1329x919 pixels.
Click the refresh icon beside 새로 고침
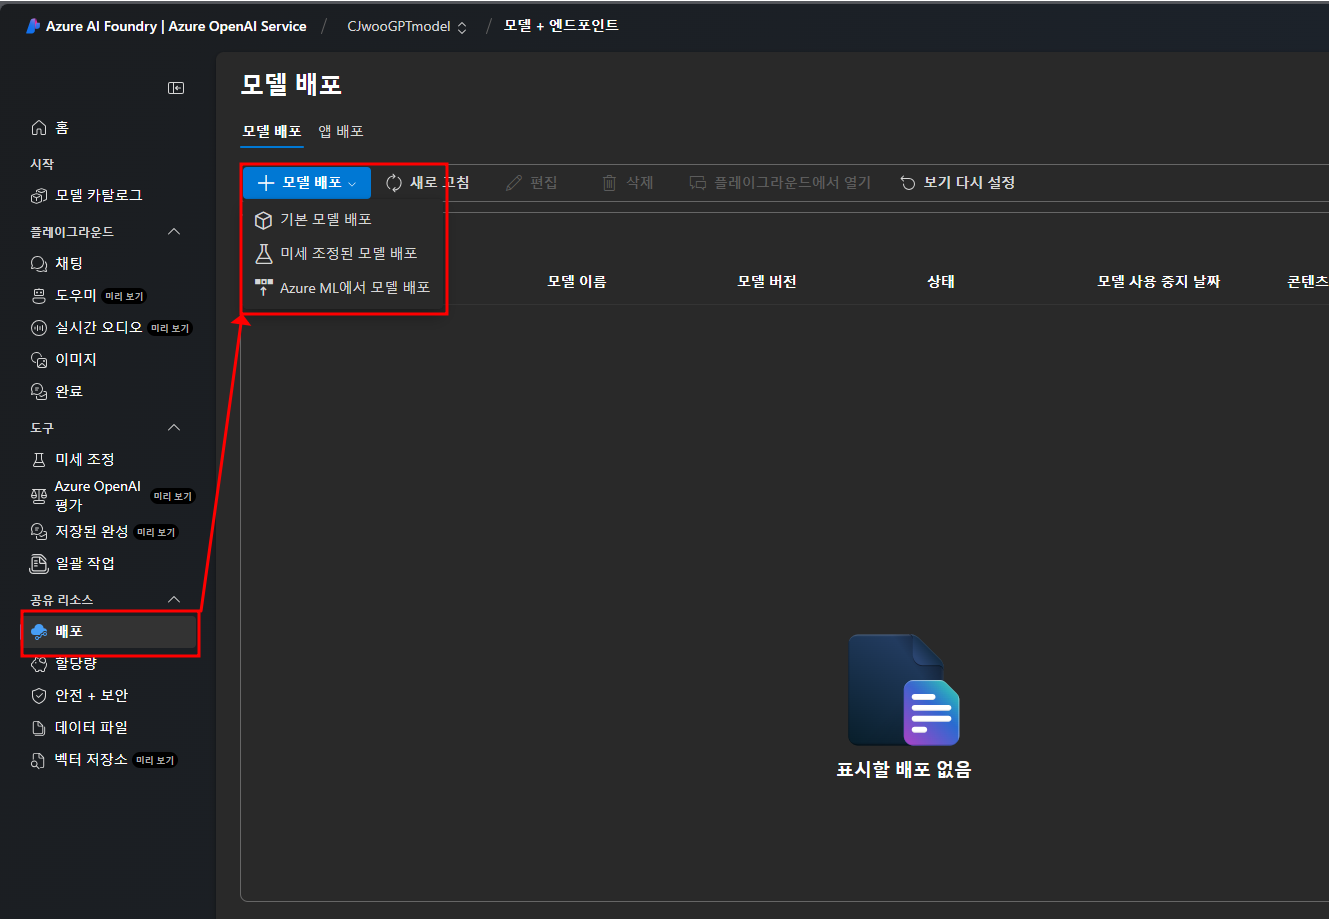[x=394, y=182]
